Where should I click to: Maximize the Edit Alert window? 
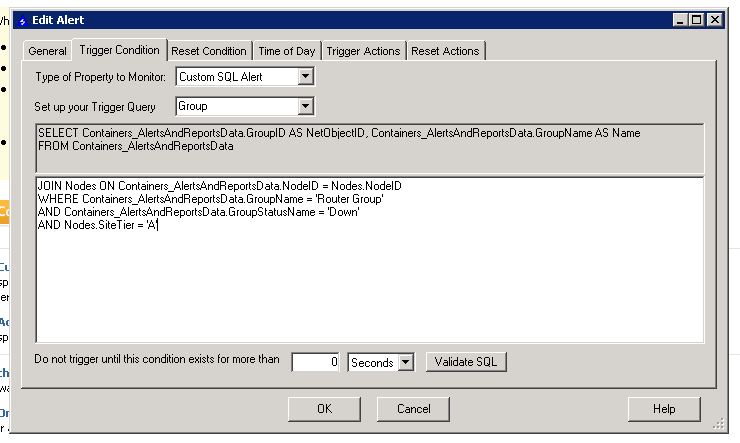(696, 20)
